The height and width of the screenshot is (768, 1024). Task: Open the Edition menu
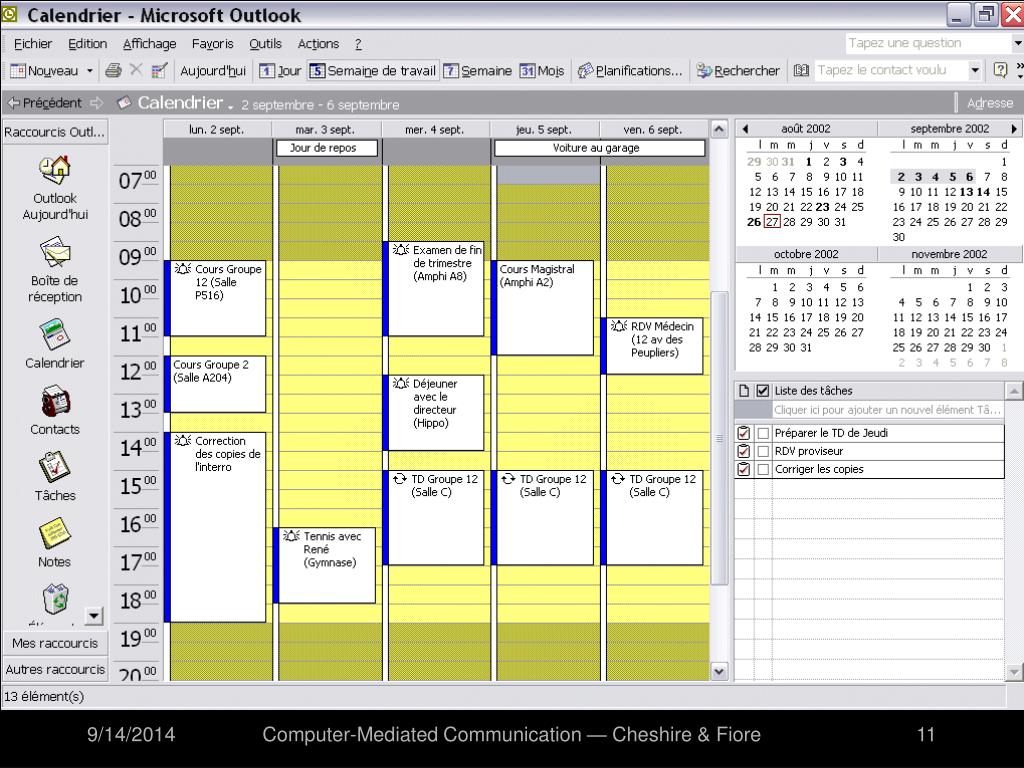click(88, 44)
